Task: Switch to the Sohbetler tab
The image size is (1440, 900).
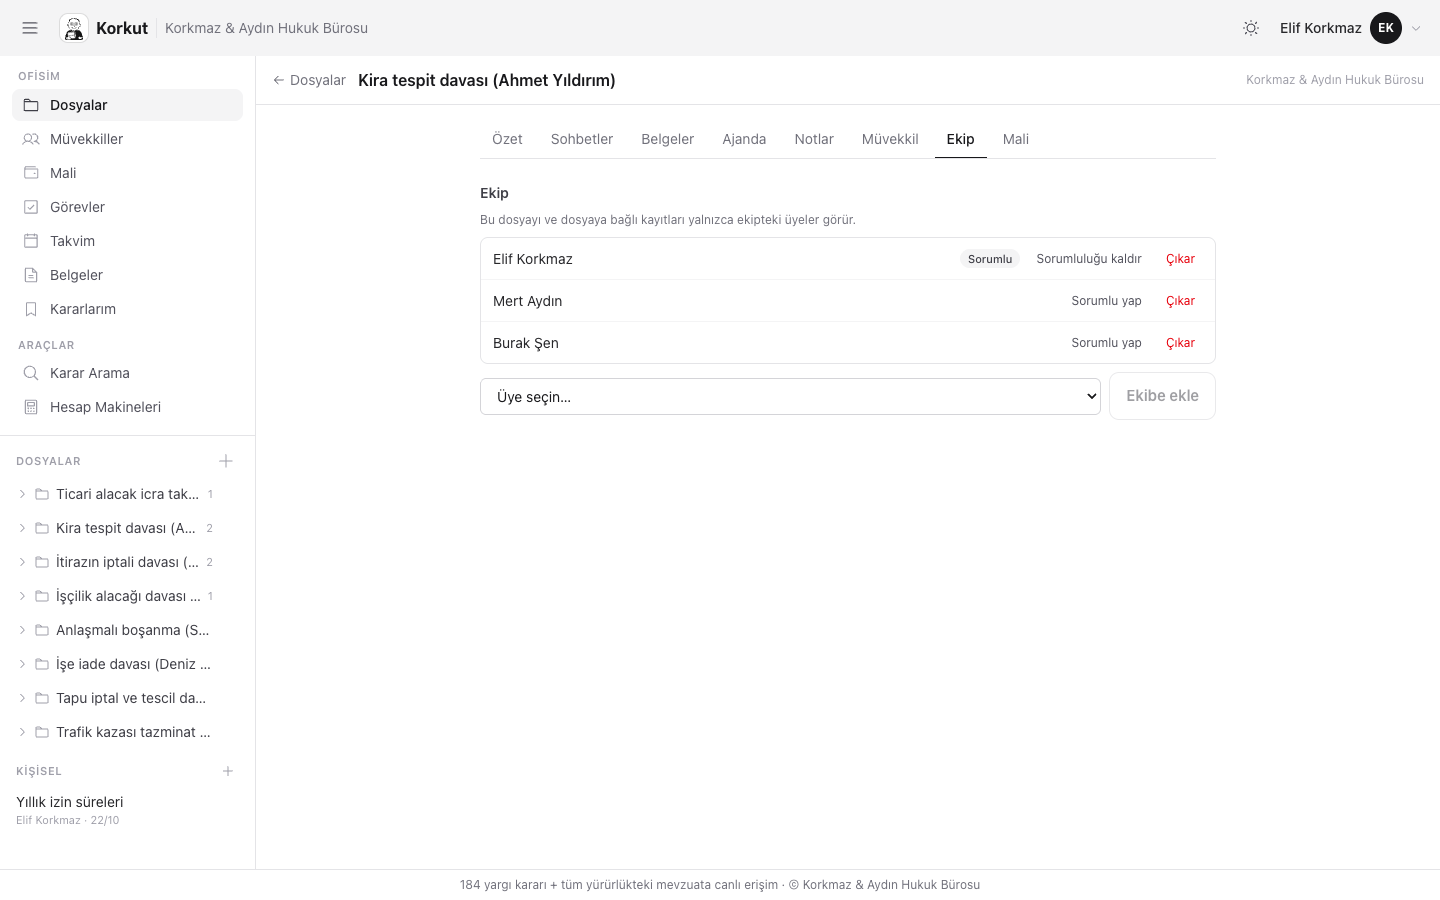Action: click(x=582, y=139)
